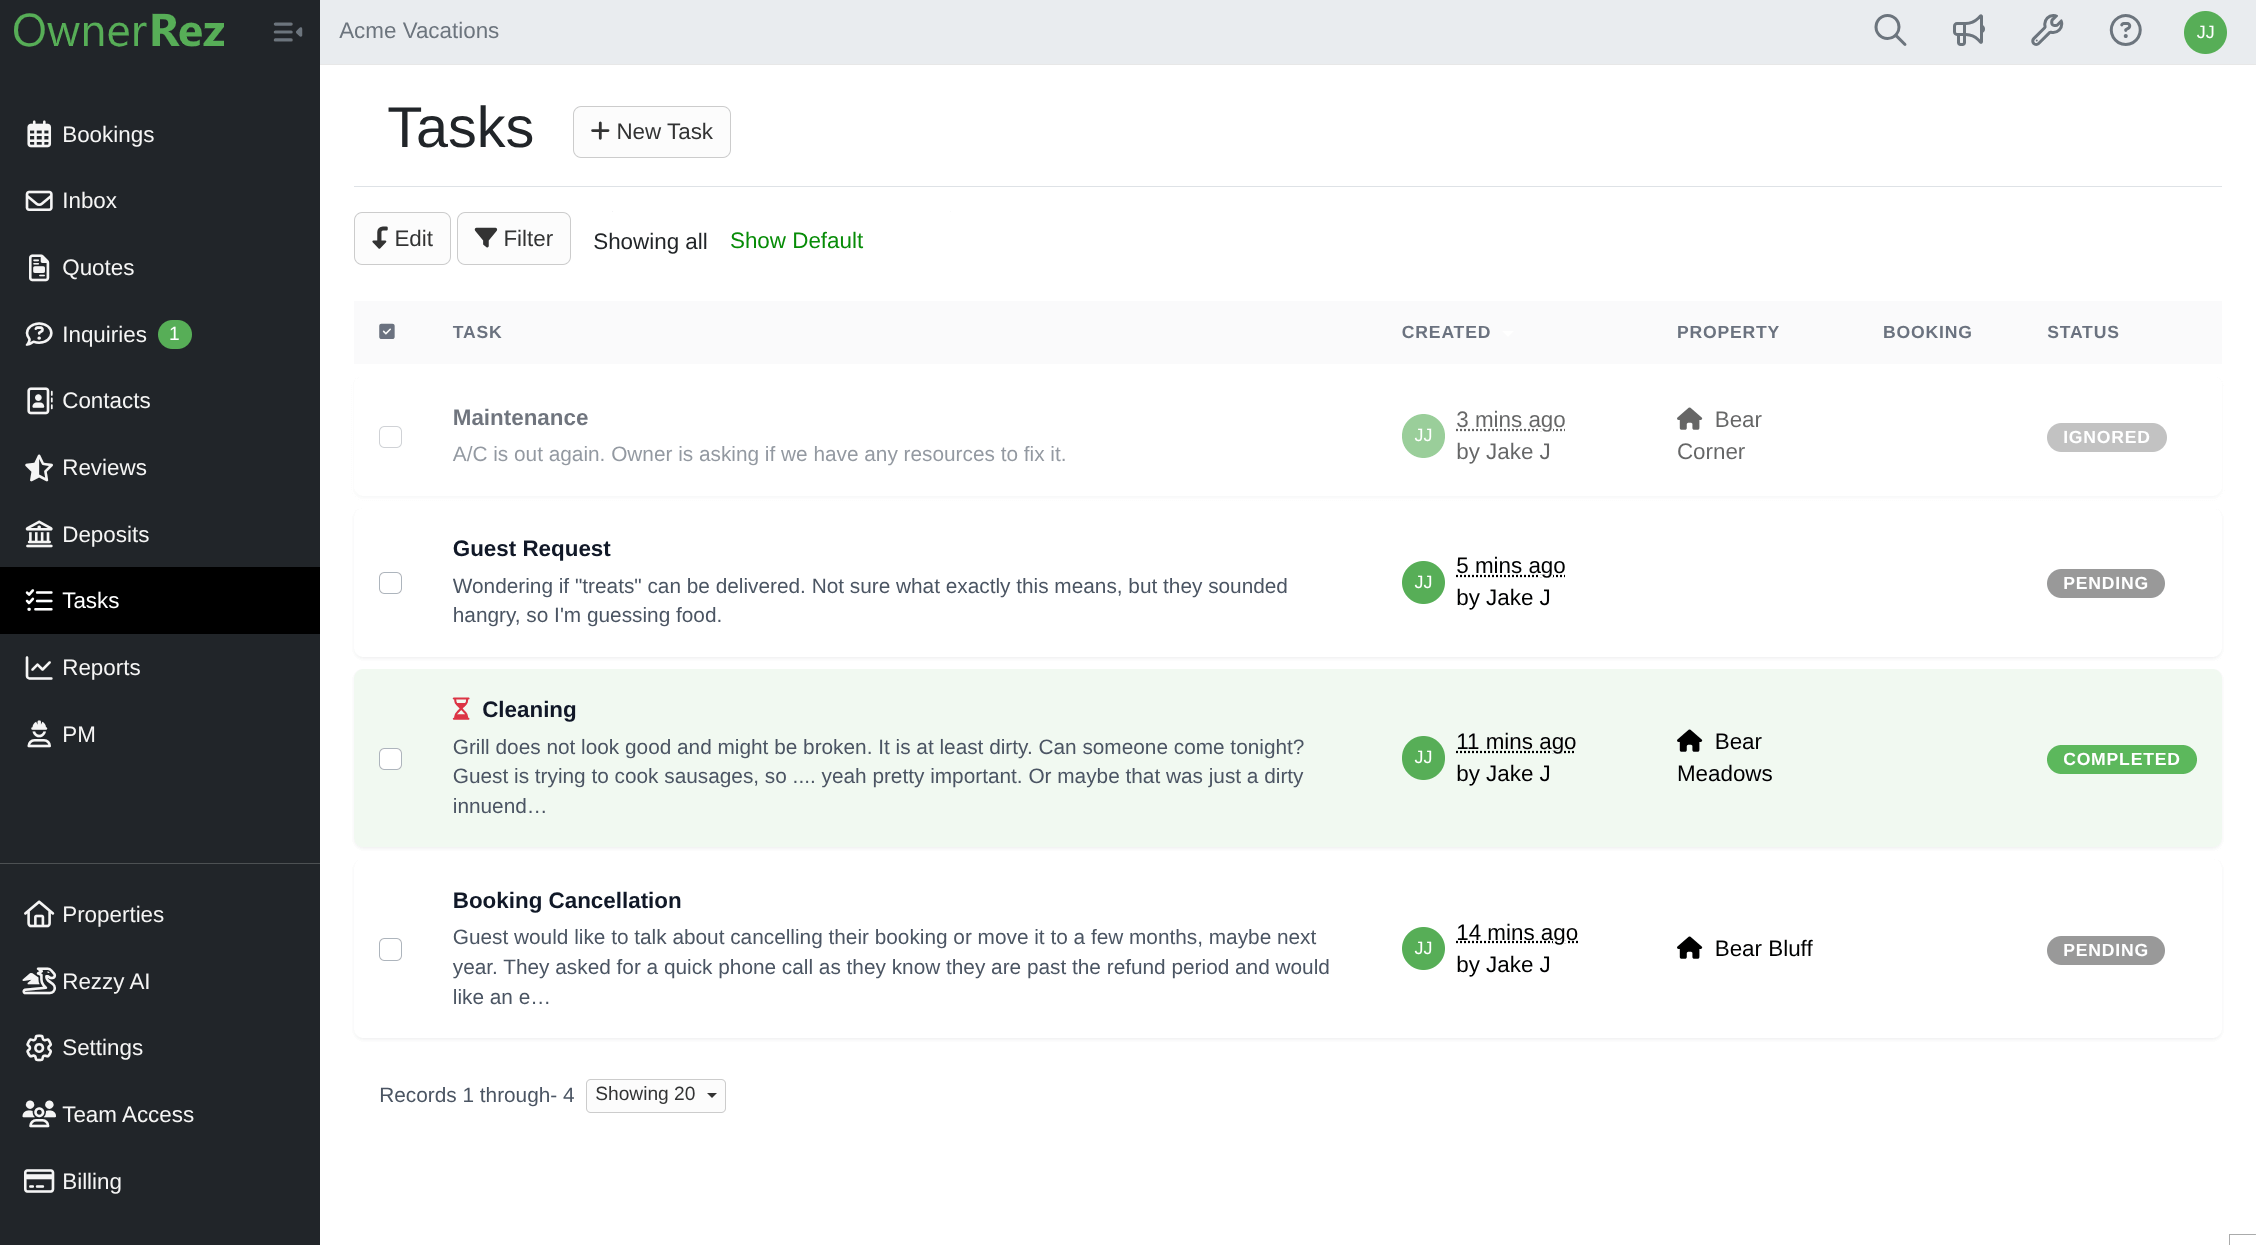Viewport: 2256px width, 1245px height.
Task: Select Tasks in the sidebar
Action: coord(160,600)
